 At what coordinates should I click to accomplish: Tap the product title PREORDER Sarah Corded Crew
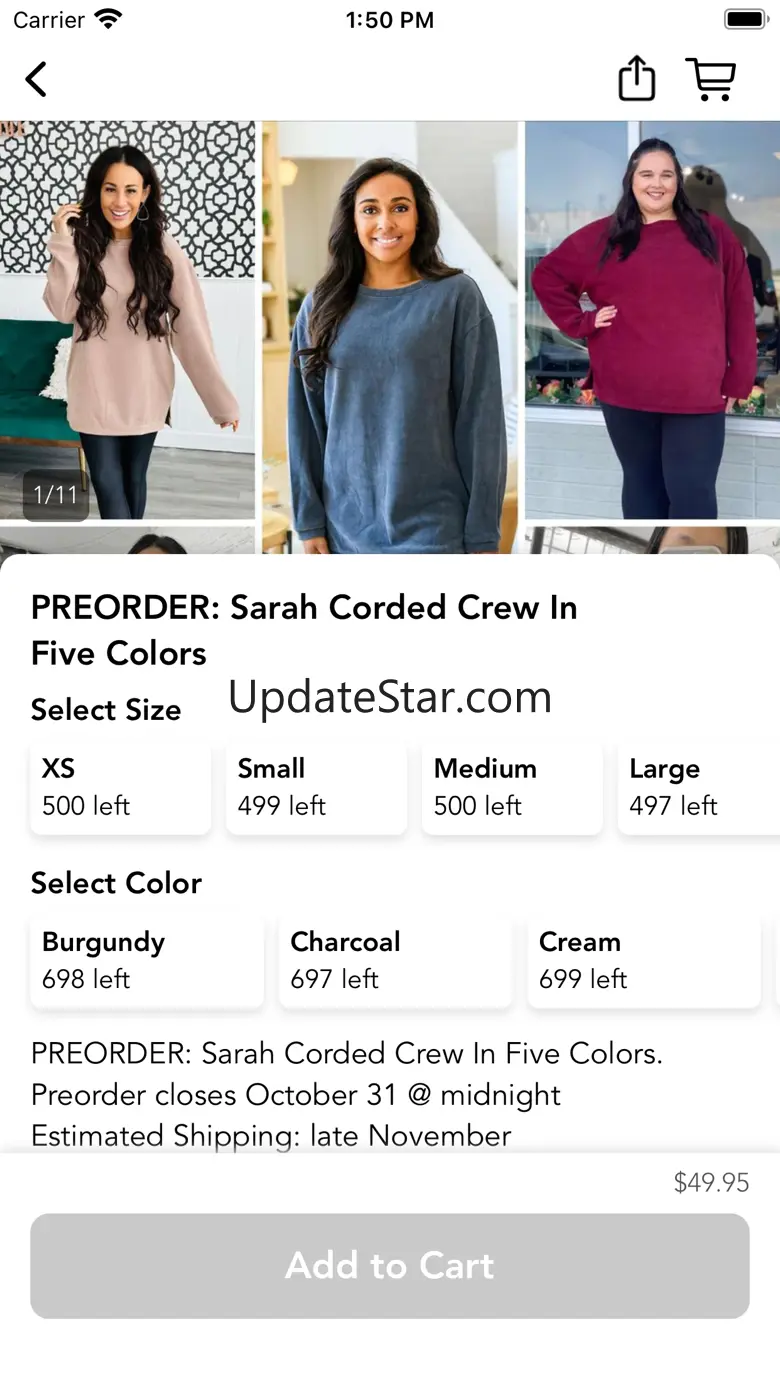(x=304, y=630)
